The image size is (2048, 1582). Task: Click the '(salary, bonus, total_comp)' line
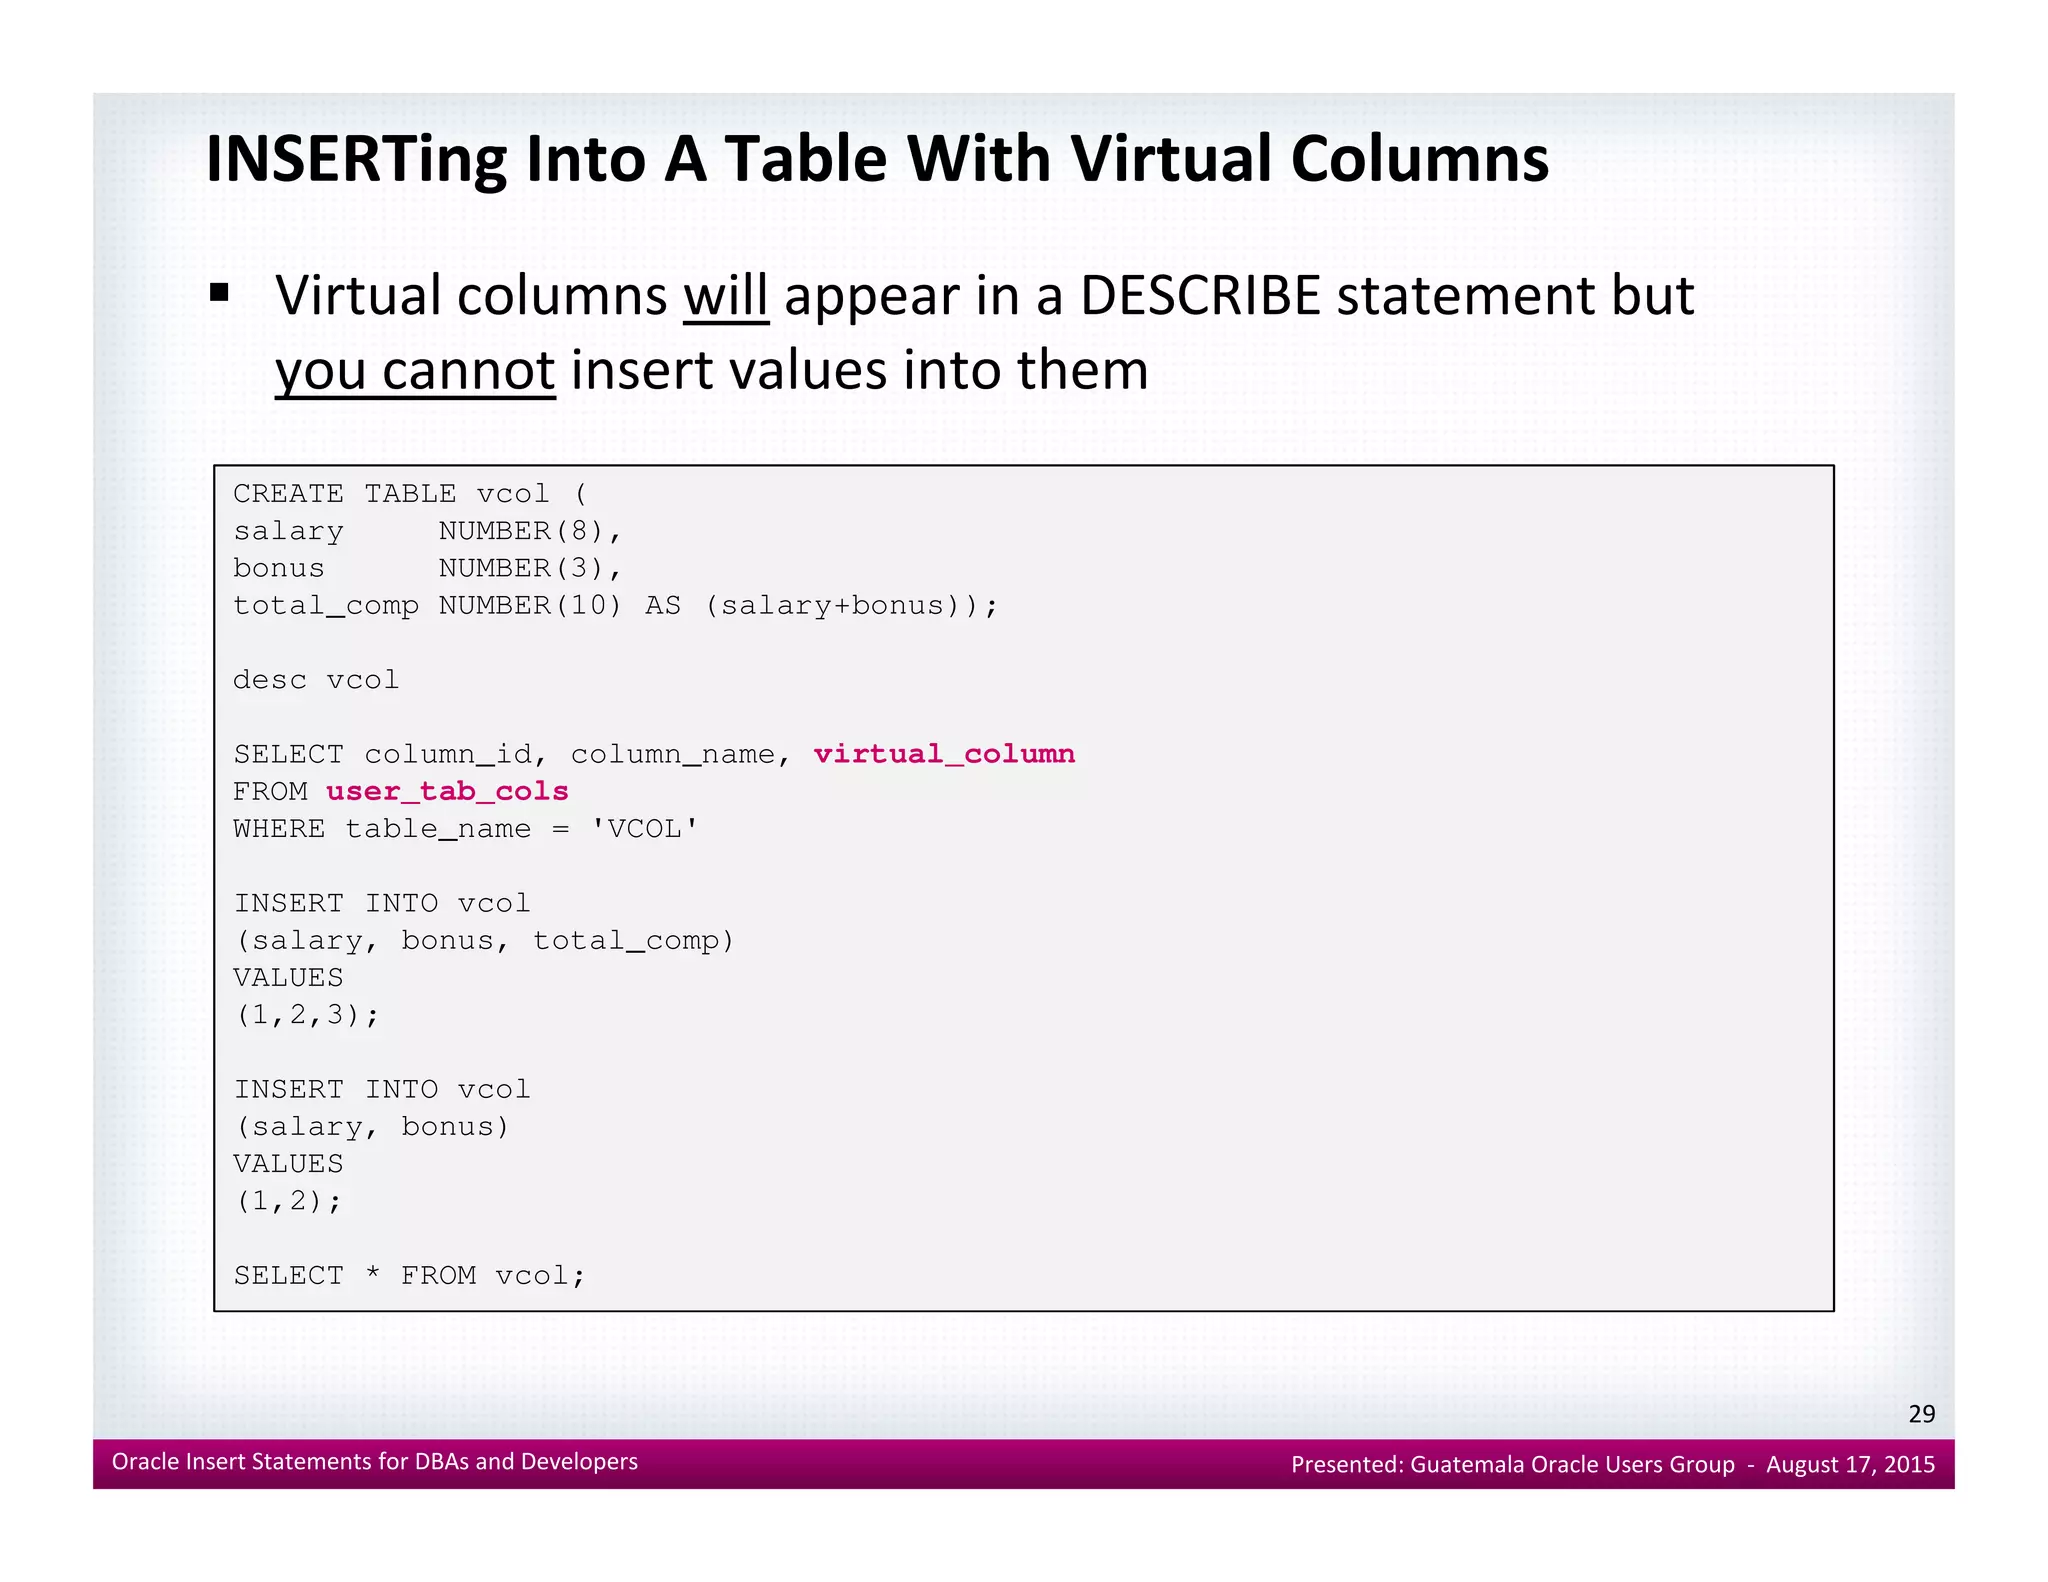(485, 941)
